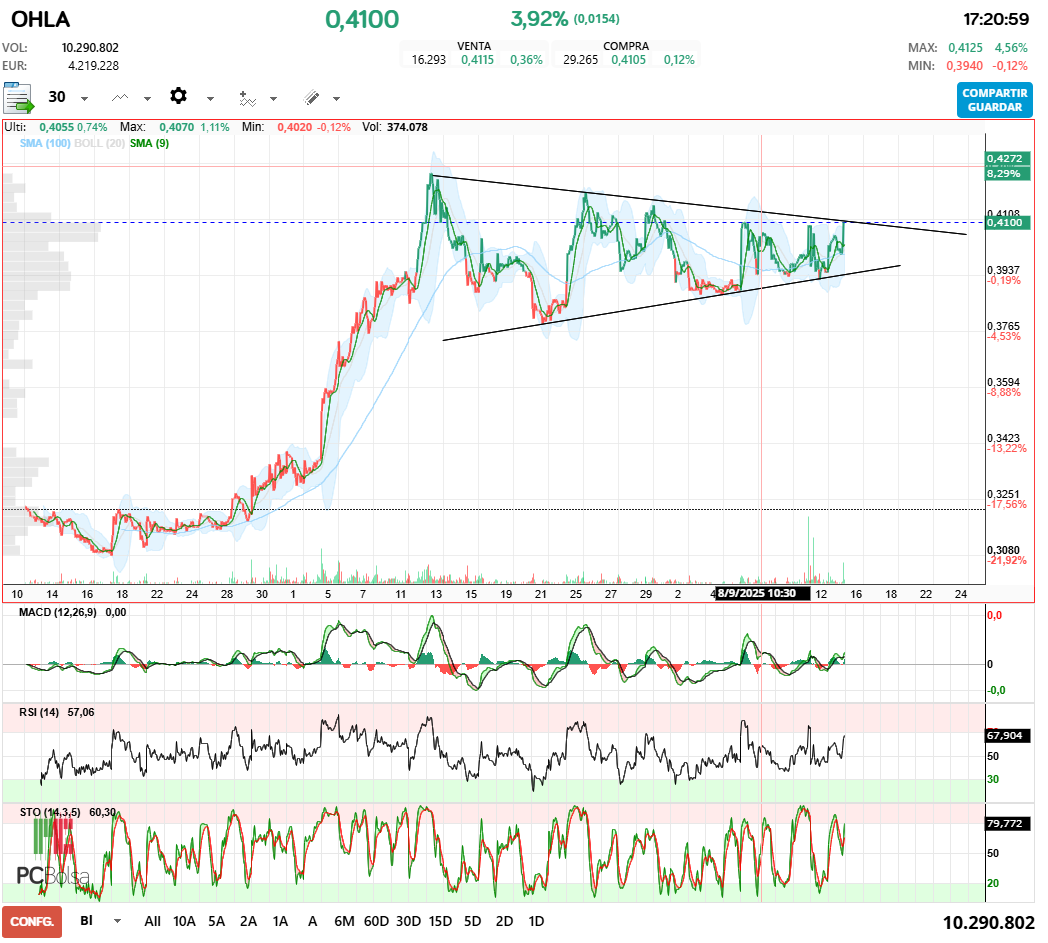Click the 8/9/2025 10:30 crosshair date label
Image resolution: width=1048 pixels, height=943 pixels.
(x=761, y=593)
